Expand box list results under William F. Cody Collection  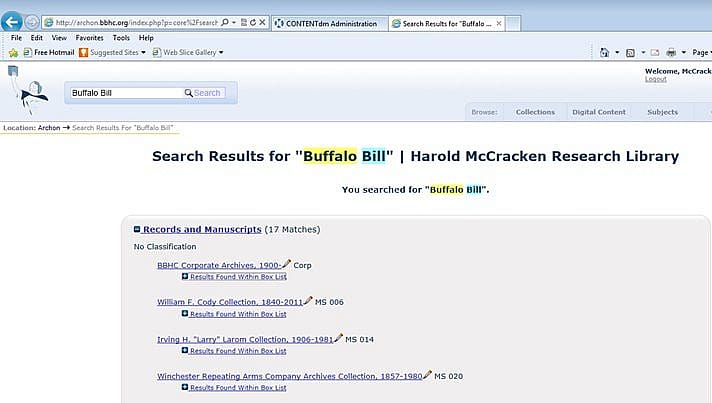[x=234, y=314]
